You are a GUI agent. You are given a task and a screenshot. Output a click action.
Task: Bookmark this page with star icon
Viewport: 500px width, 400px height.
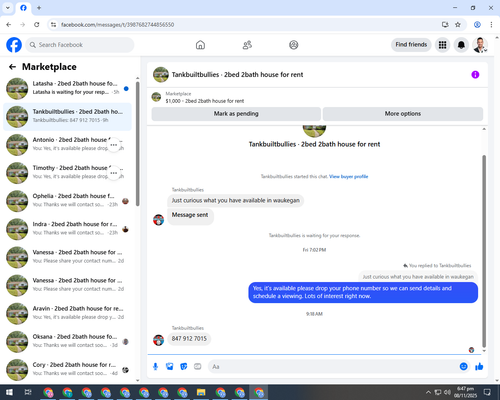click(x=458, y=25)
